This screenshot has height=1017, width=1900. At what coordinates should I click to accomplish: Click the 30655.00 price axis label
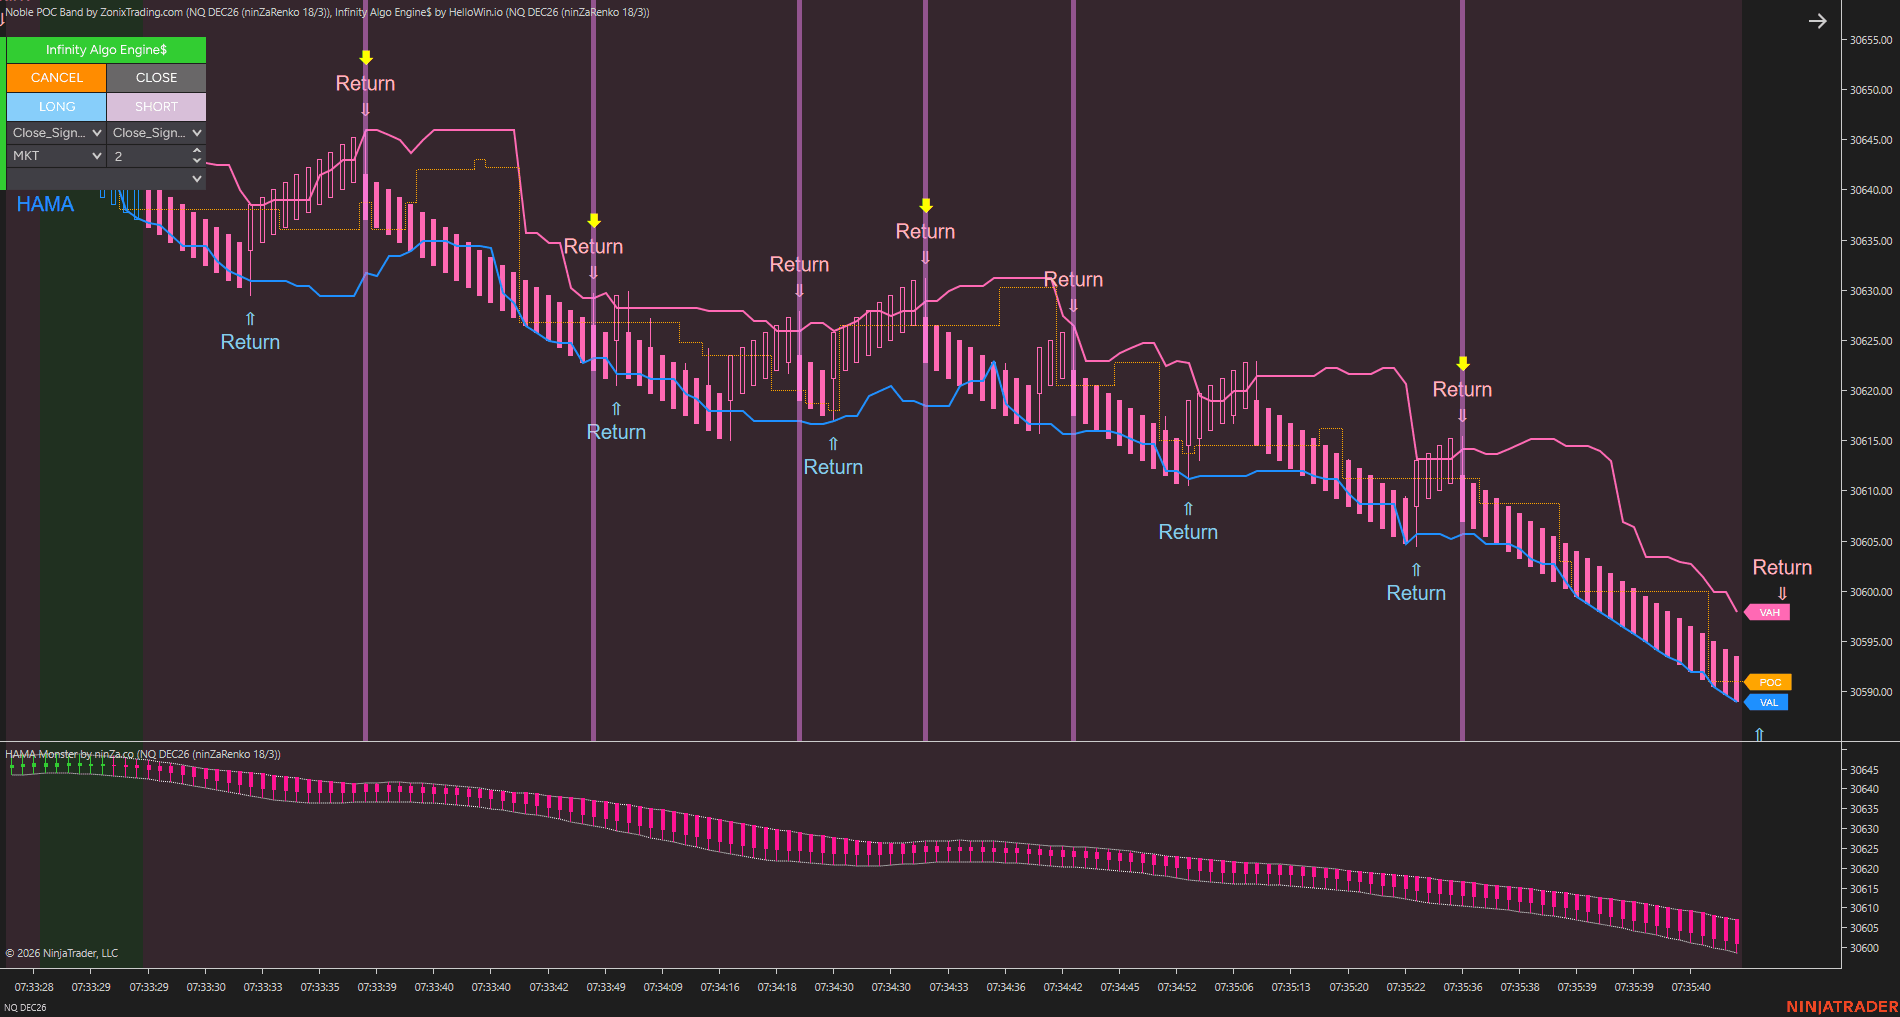[x=1870, y=40]
